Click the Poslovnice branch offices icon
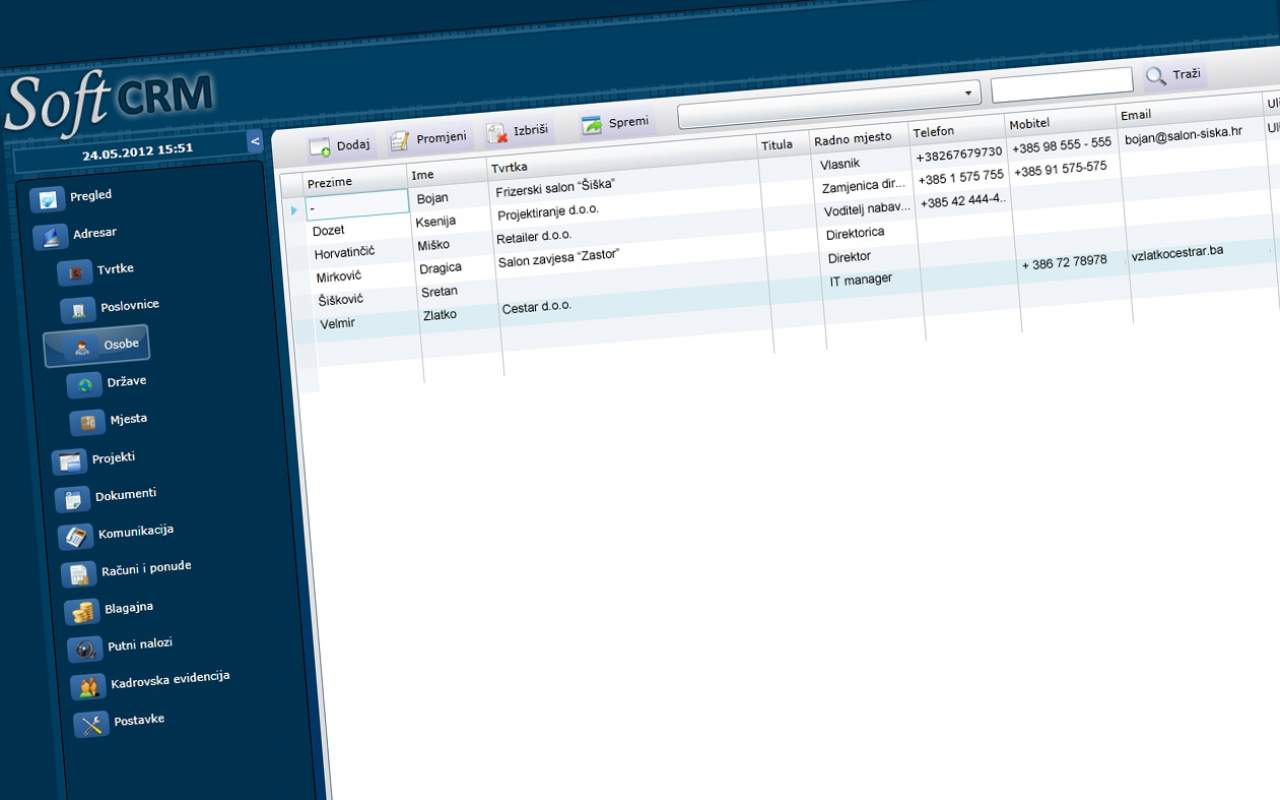 tap(78, 310)
